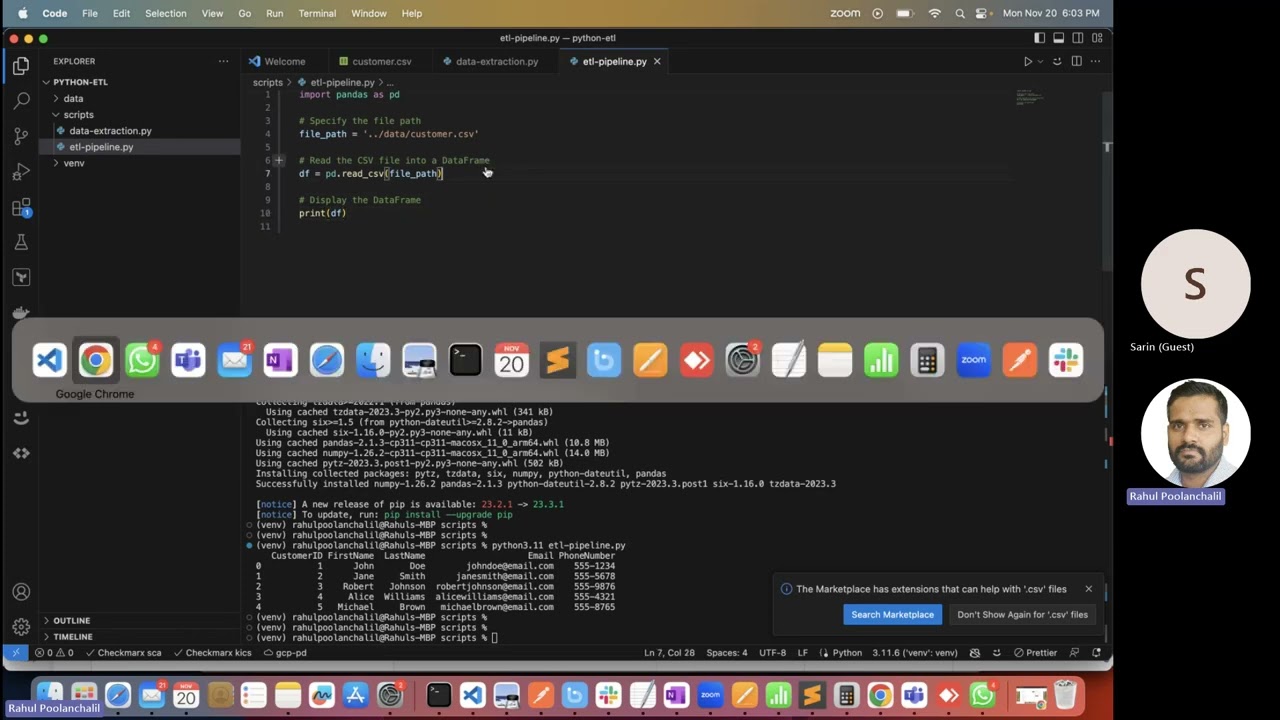1280x720 pixels.
Task: Click the Split Editor Right icon
Action: 1076,61
